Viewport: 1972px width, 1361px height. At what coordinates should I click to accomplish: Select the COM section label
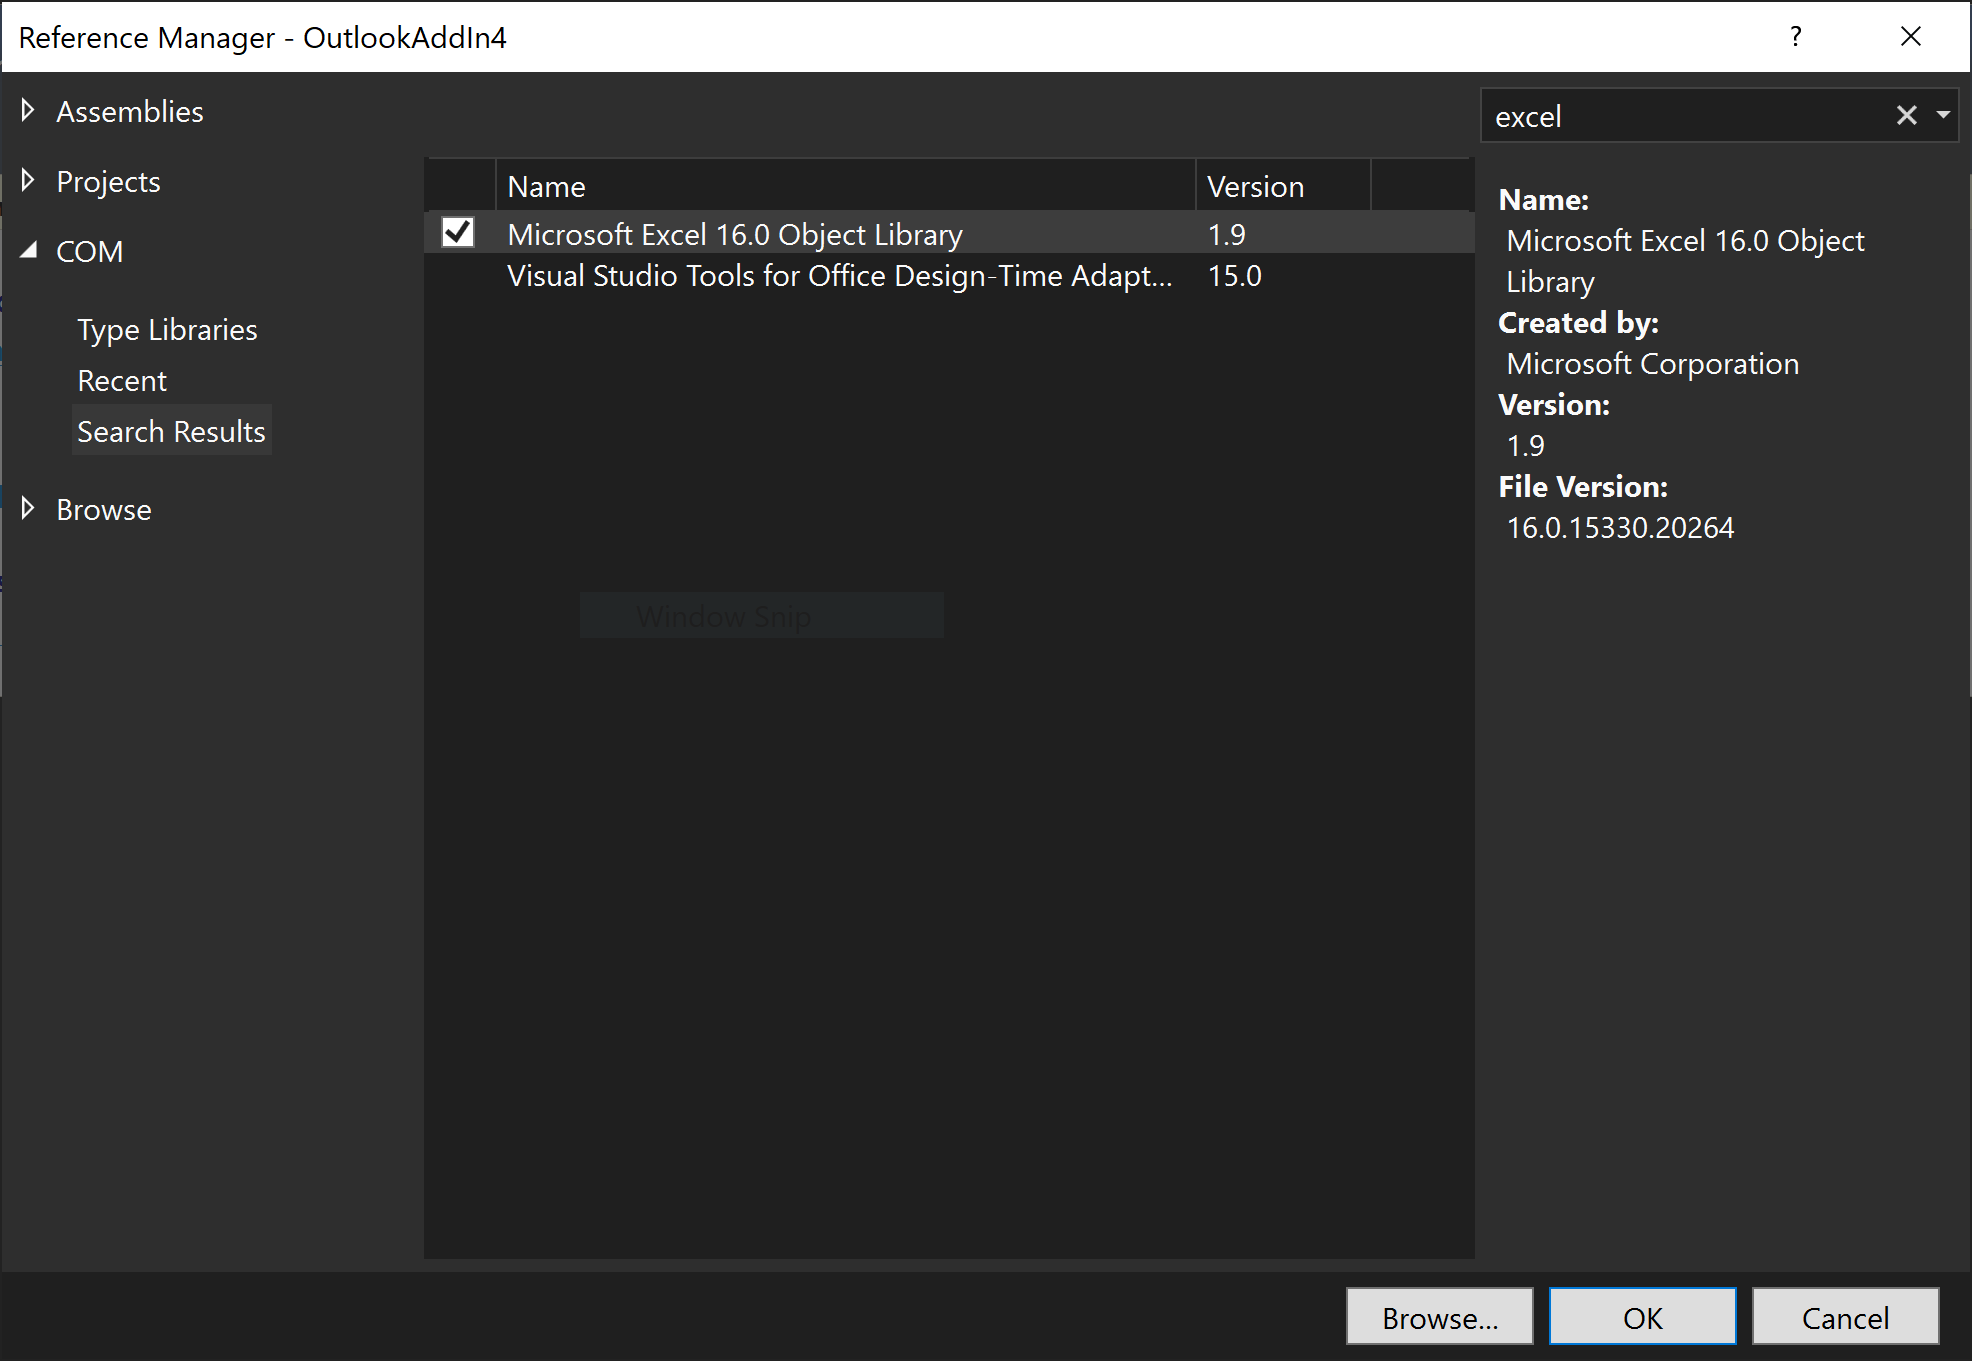click(x=90, y=251)
